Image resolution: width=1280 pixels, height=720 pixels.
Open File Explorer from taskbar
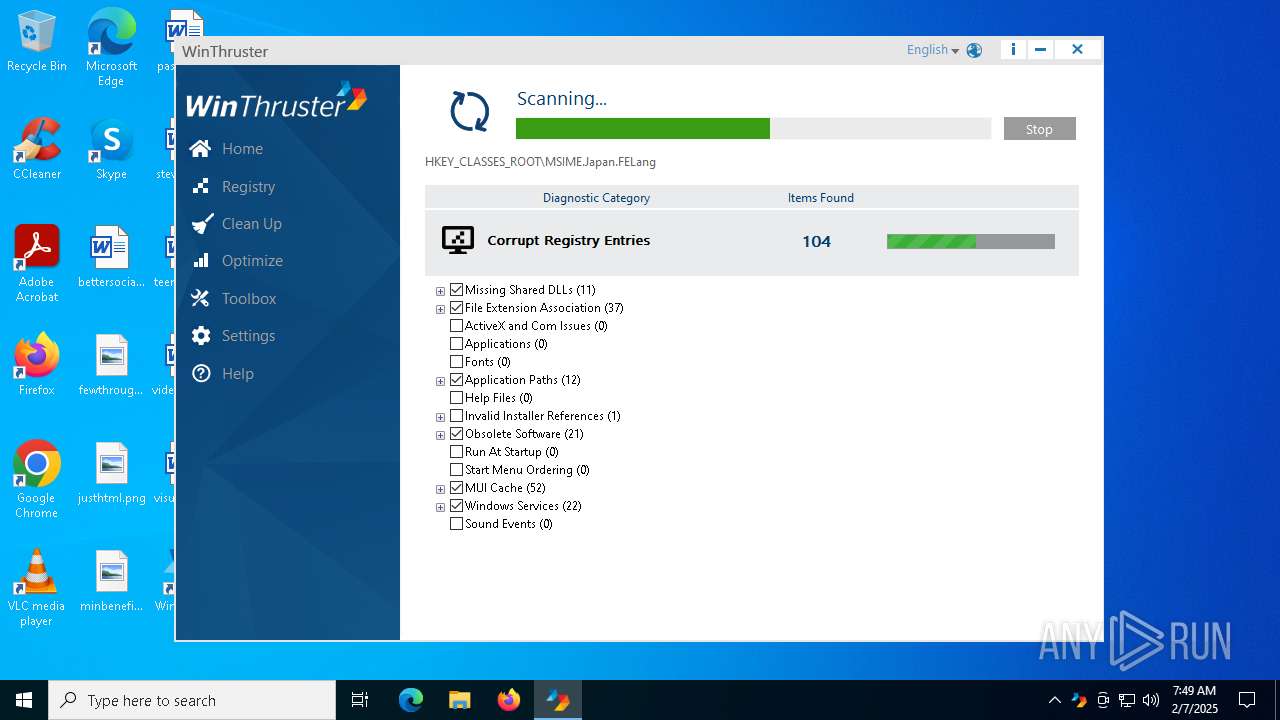coord(459,700)
